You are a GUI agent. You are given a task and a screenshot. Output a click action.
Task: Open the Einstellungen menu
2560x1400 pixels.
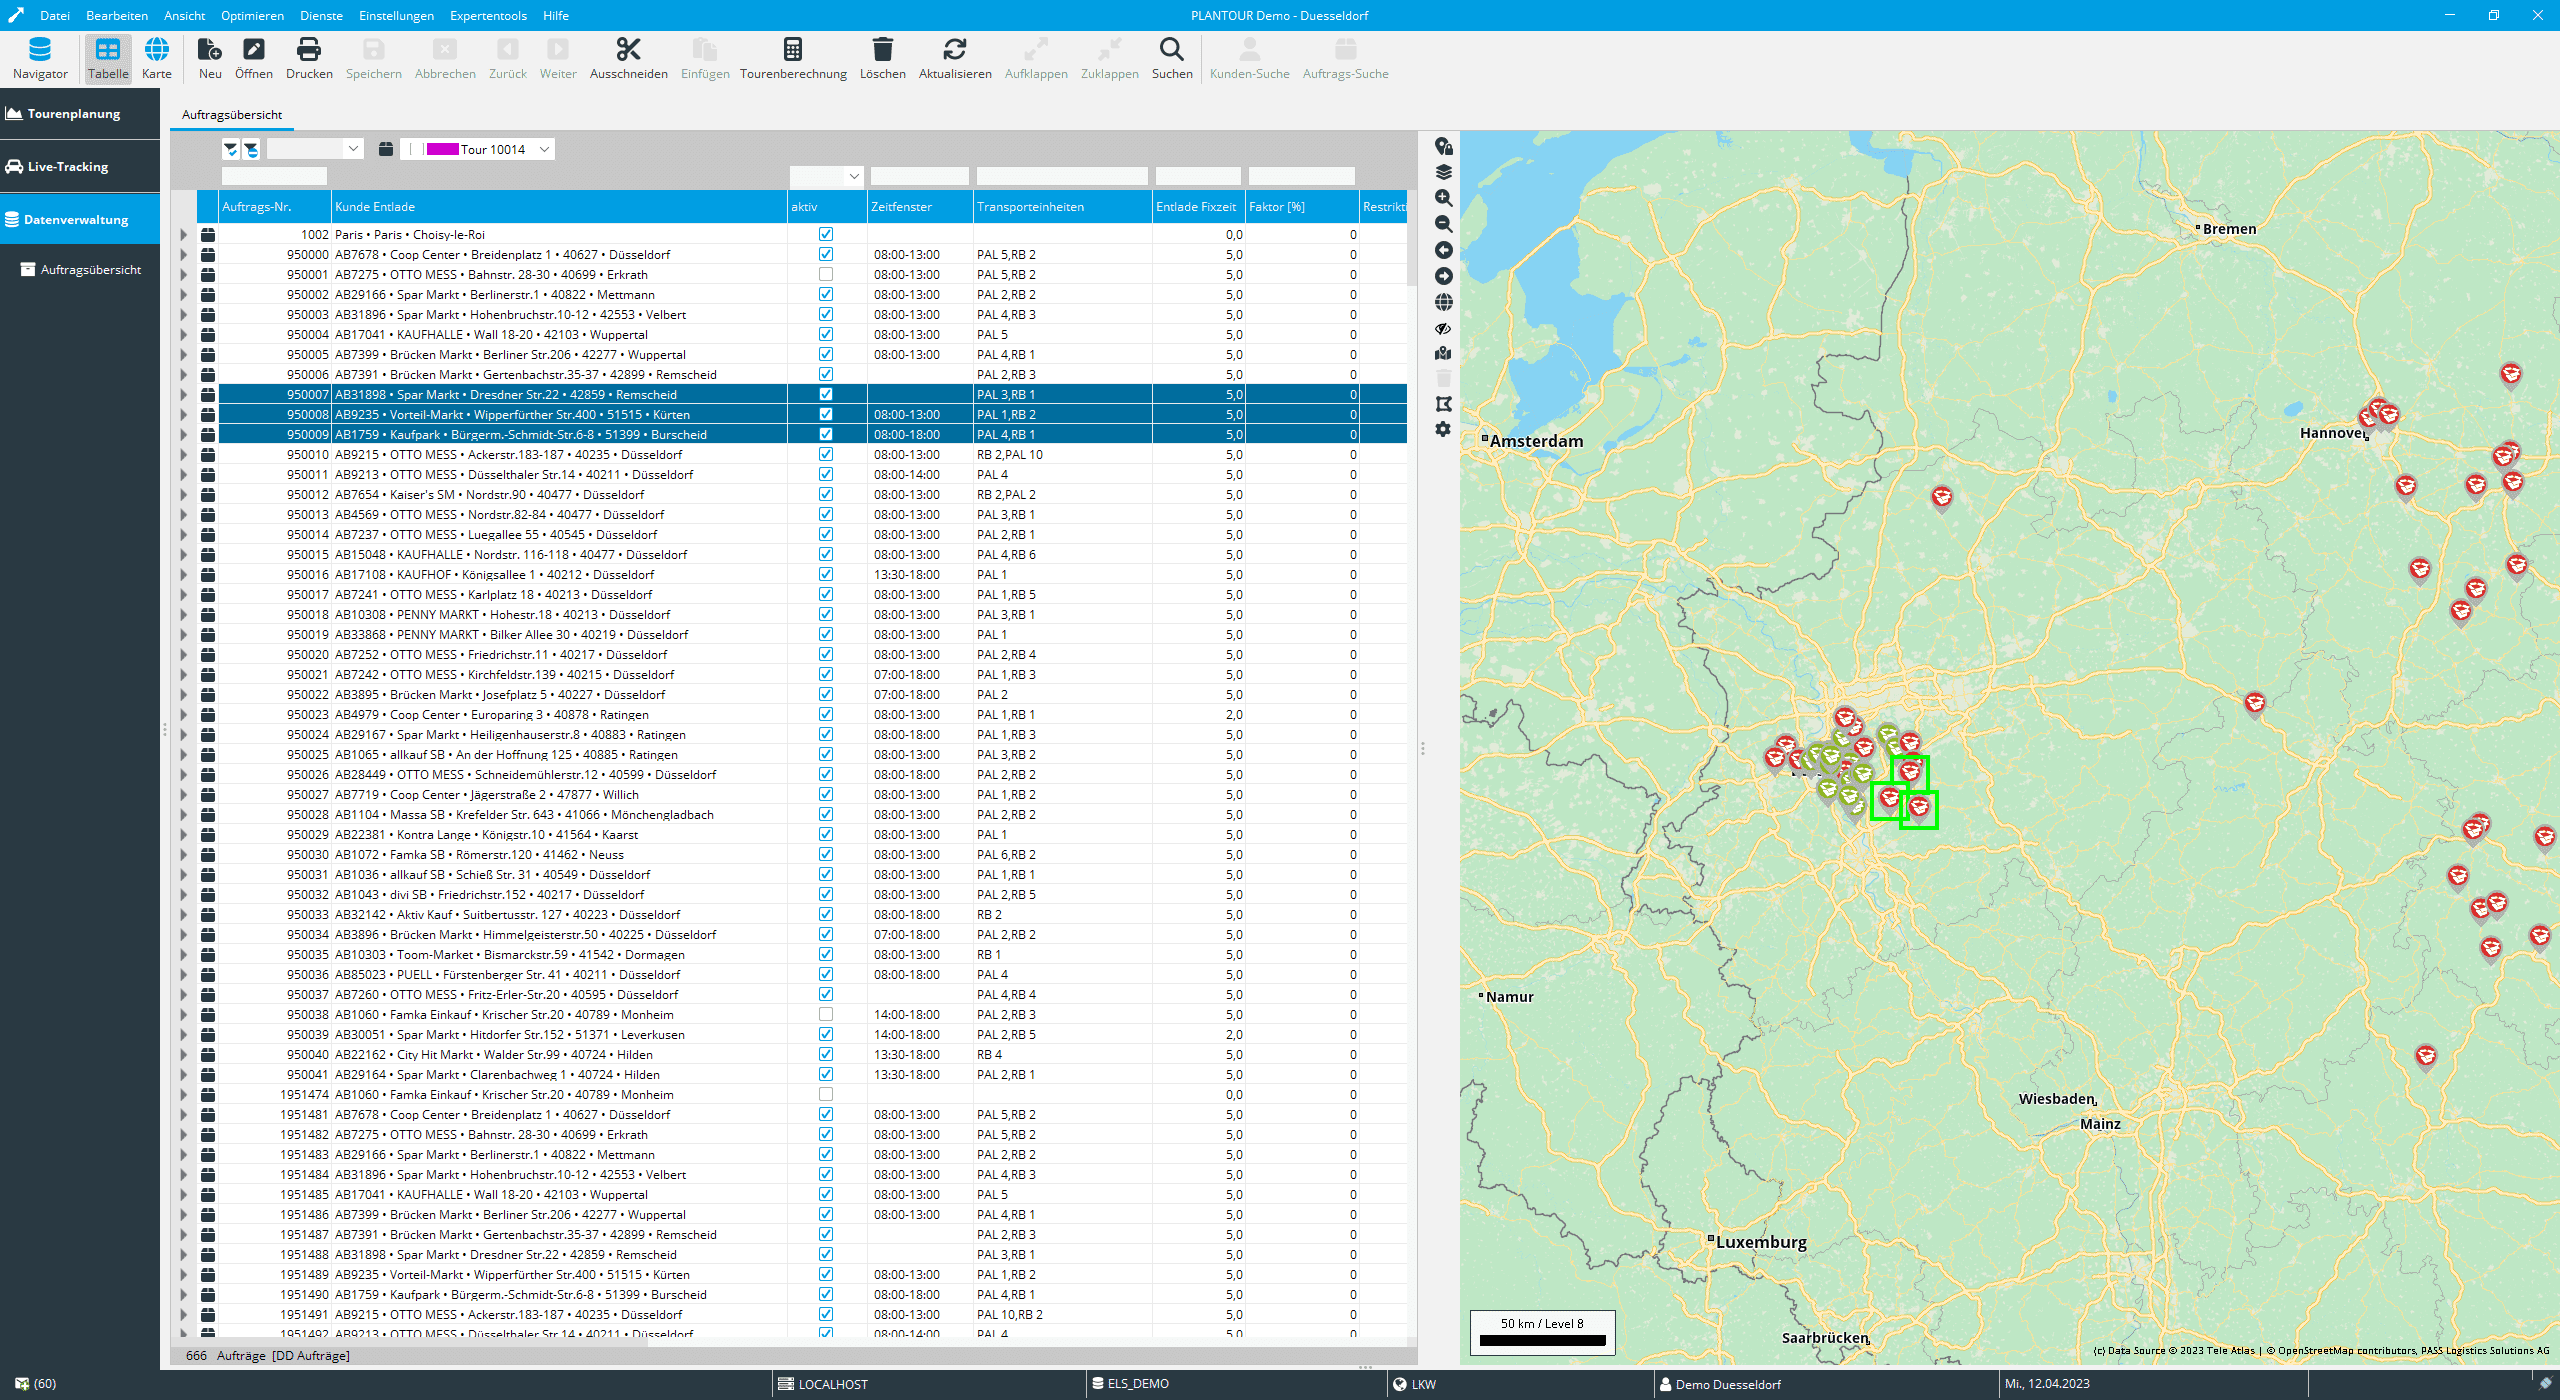pyautogui.click(x=396, y=15)
